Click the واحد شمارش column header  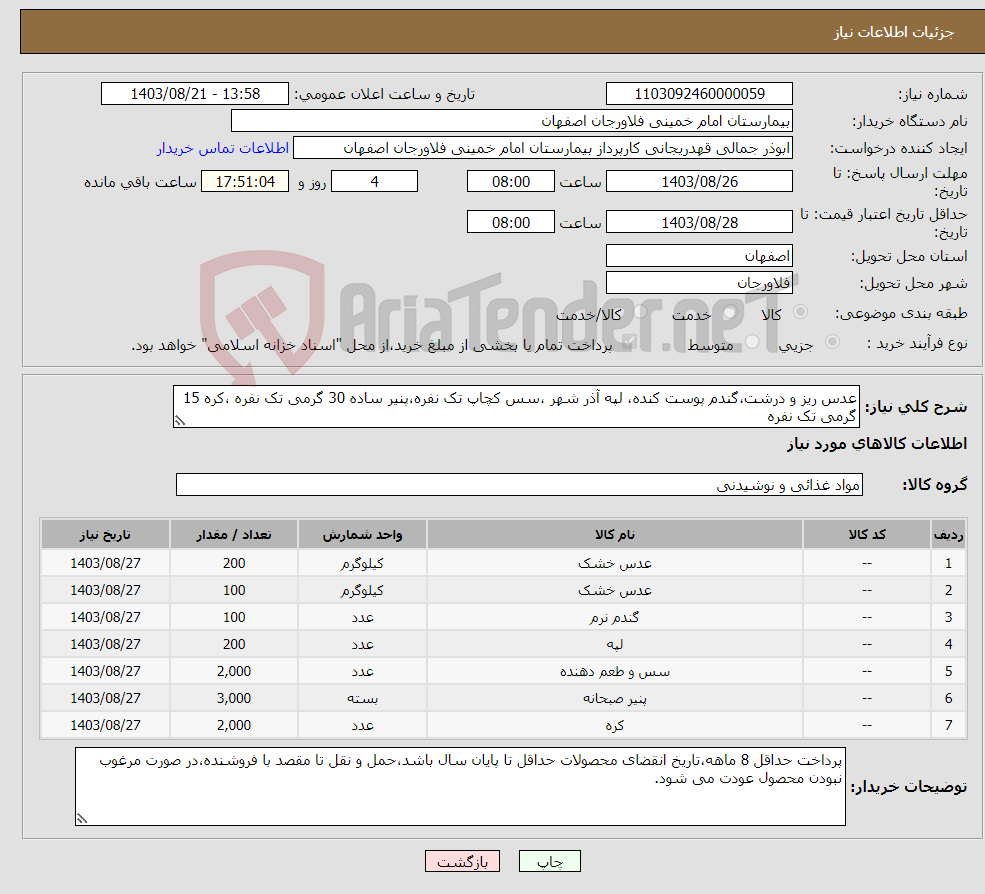tap(362, 535)
